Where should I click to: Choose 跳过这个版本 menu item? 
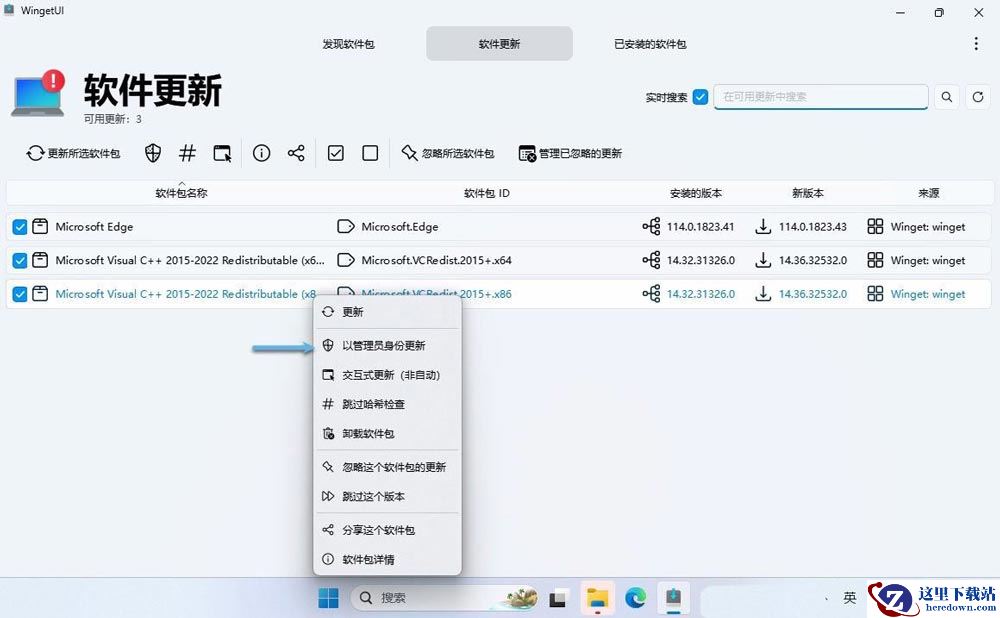pyautogui.click(x=387, y=496)
